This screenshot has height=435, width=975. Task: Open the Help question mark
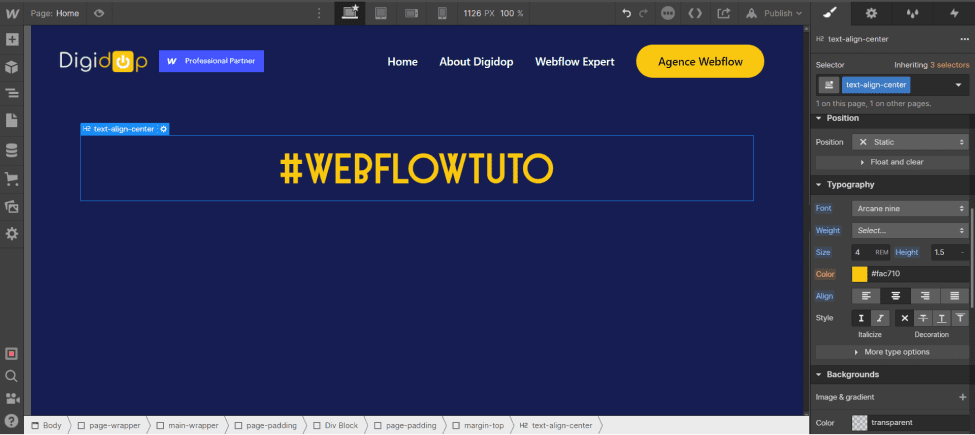11,420
